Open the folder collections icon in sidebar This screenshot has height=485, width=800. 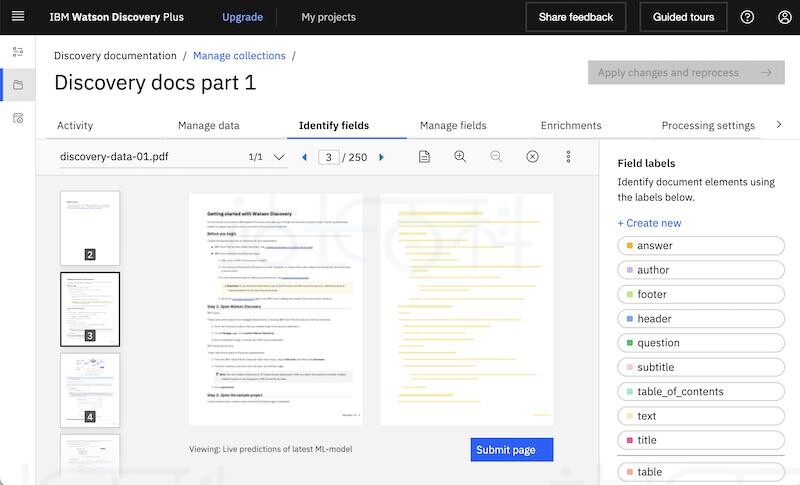(18, 85)
